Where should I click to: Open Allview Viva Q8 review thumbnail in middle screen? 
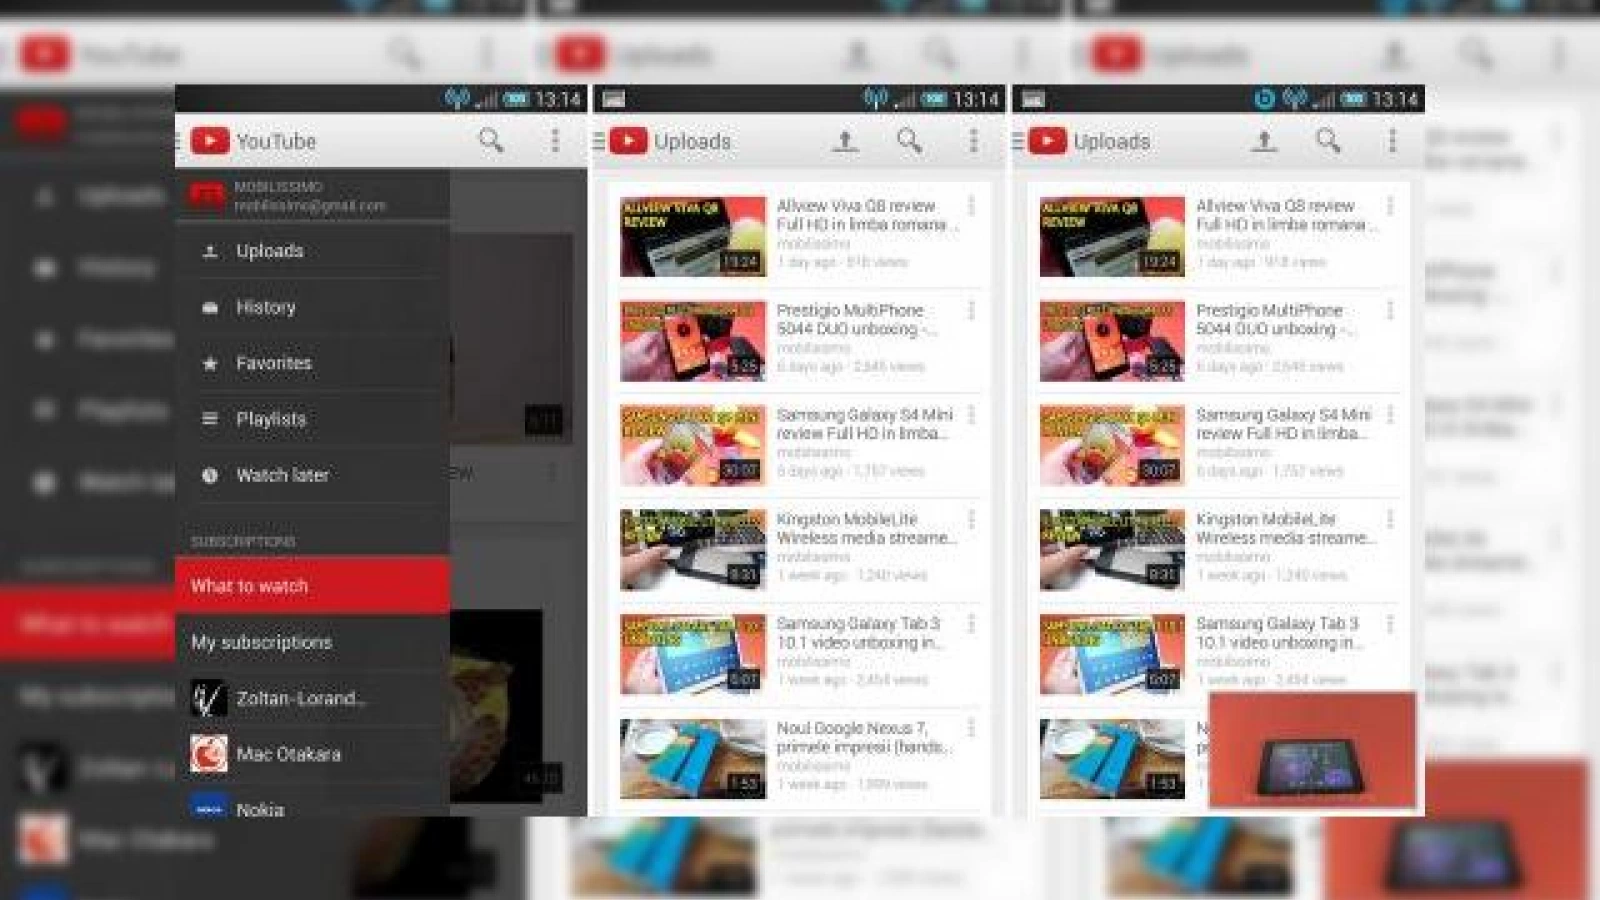pyautogui.click(x=693, y=236)
